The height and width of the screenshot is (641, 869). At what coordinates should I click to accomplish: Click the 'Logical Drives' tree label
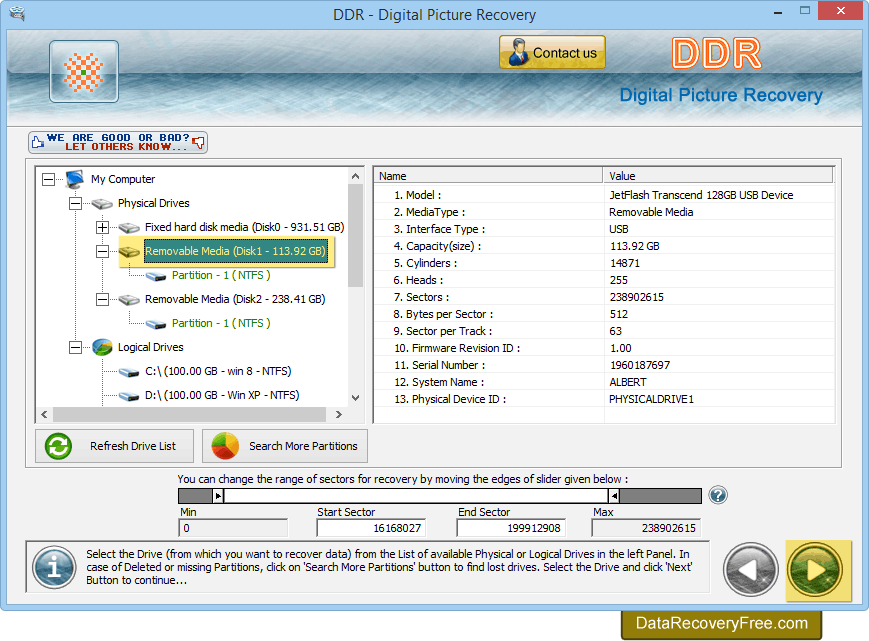point(151,347)
